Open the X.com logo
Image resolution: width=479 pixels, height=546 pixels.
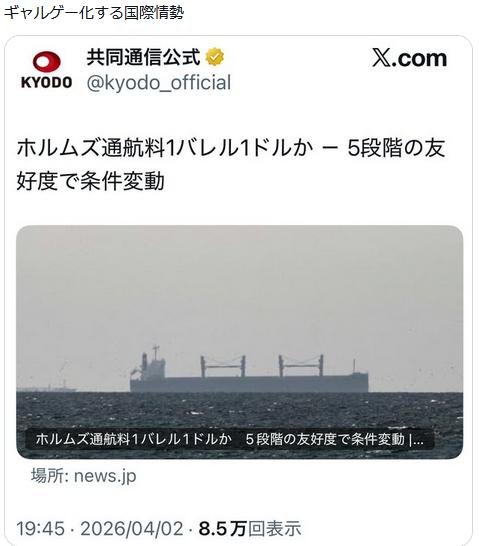pos(409,58)
